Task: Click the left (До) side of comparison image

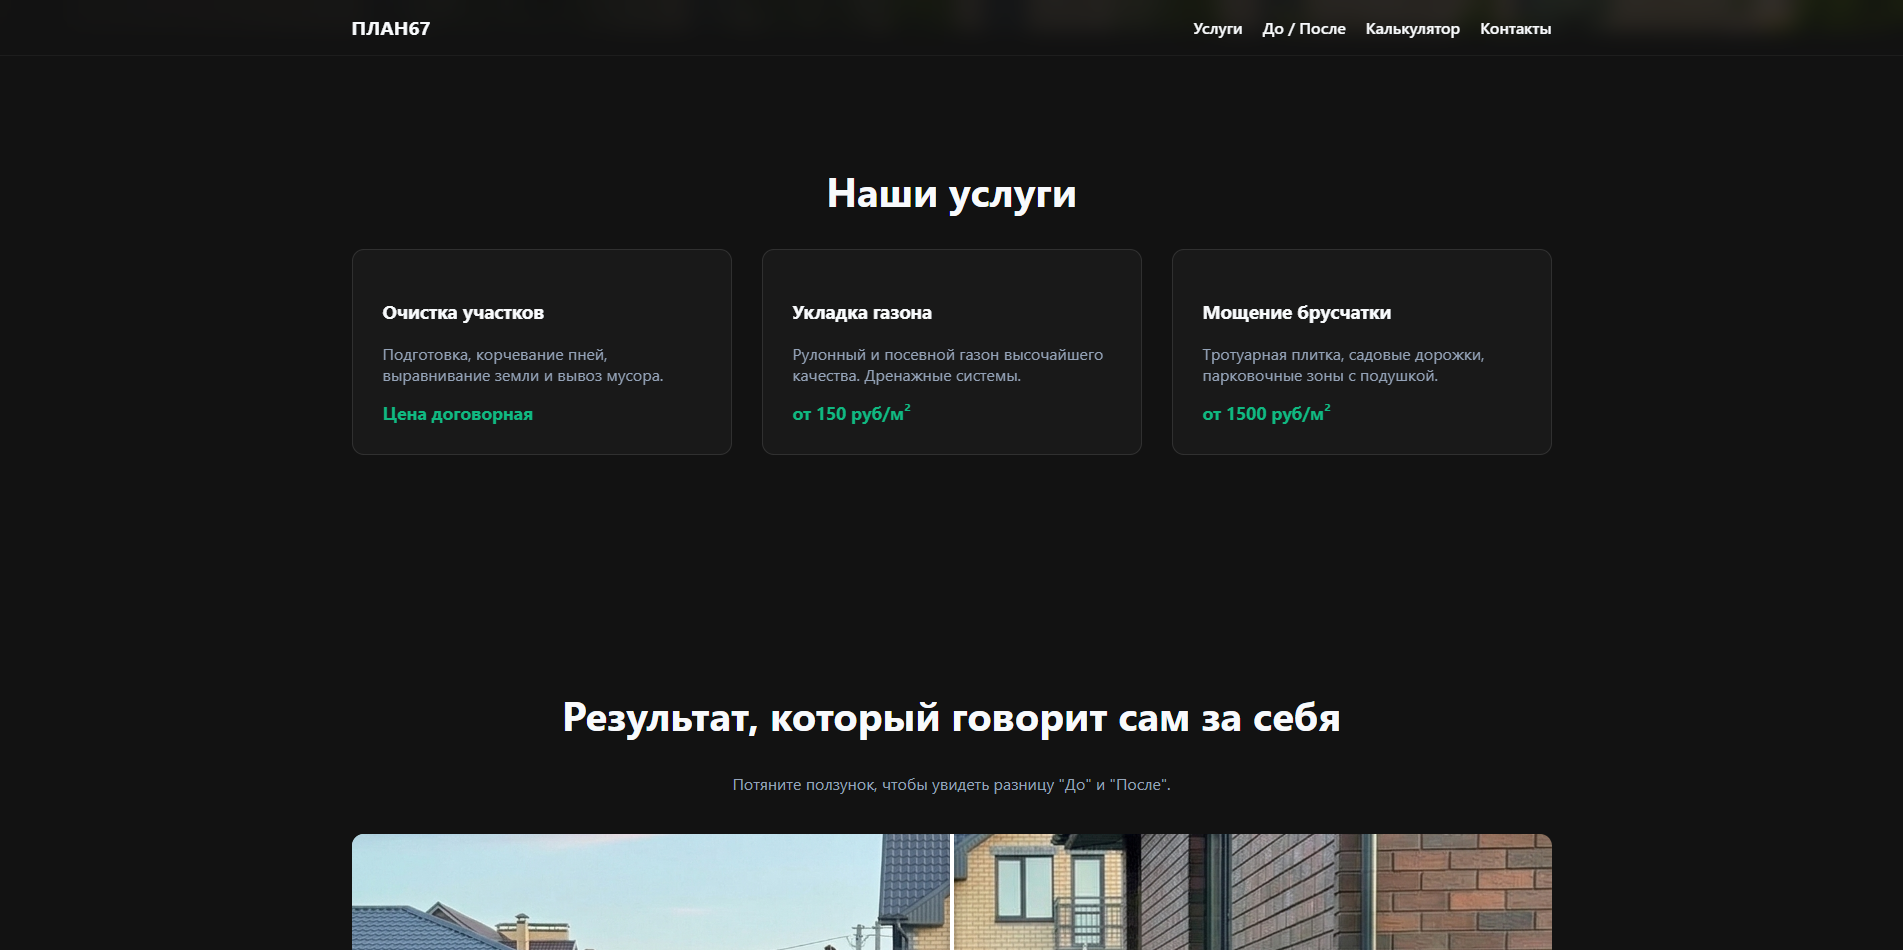Action: coord(650,892)
